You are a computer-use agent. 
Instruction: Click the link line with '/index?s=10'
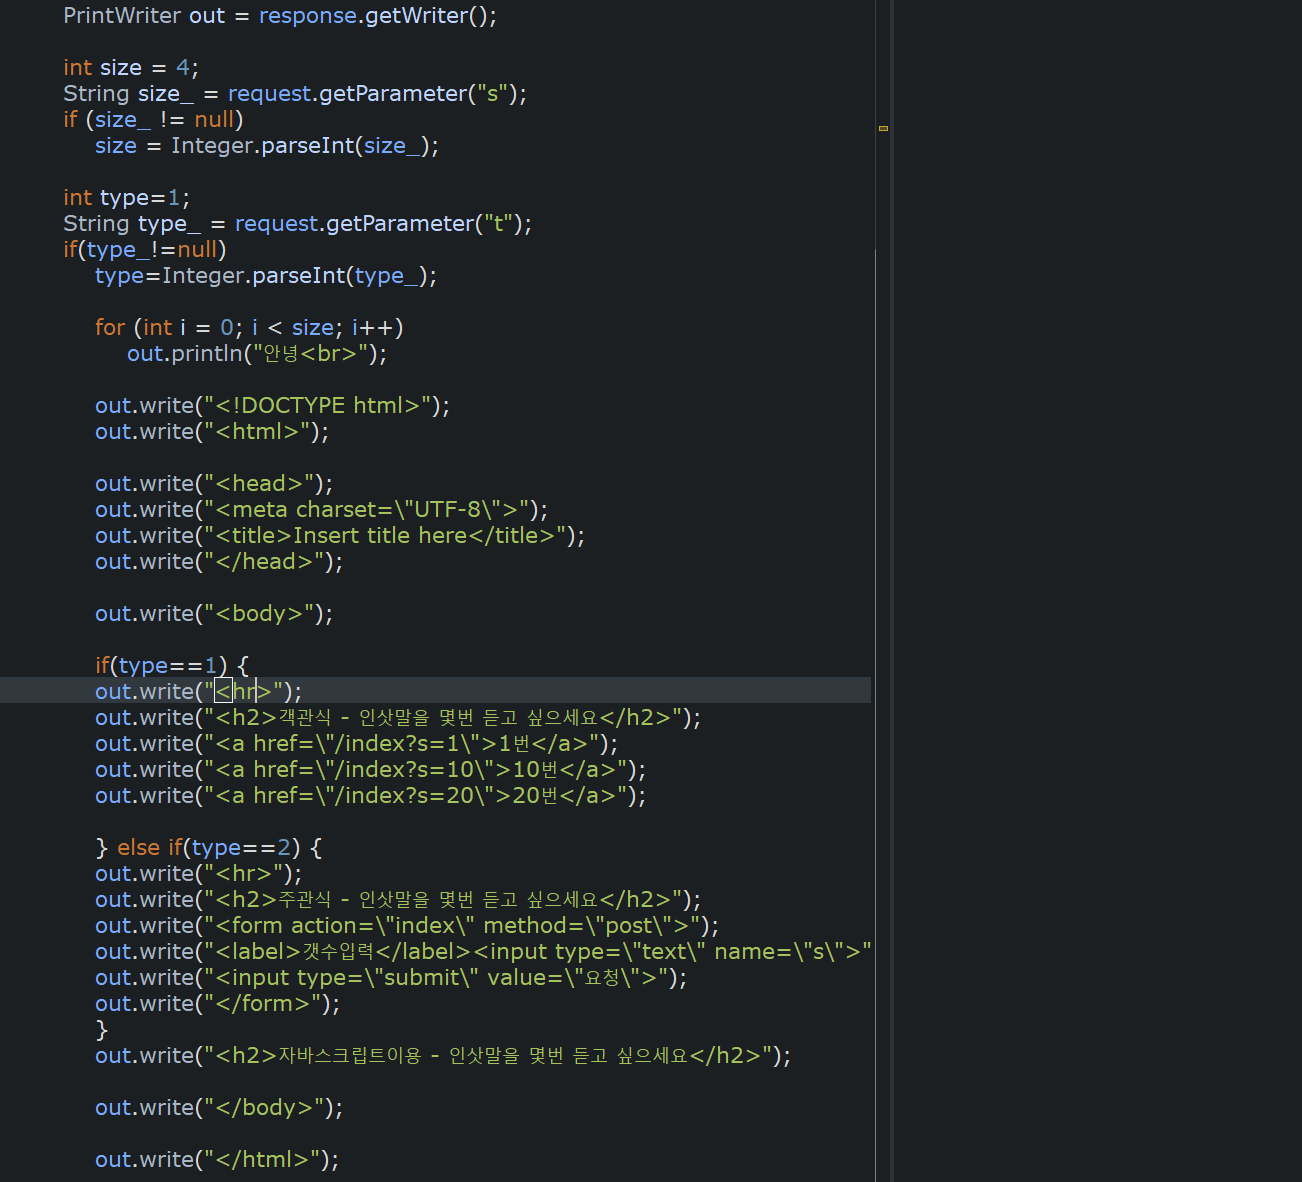click(x=370, y=770)
